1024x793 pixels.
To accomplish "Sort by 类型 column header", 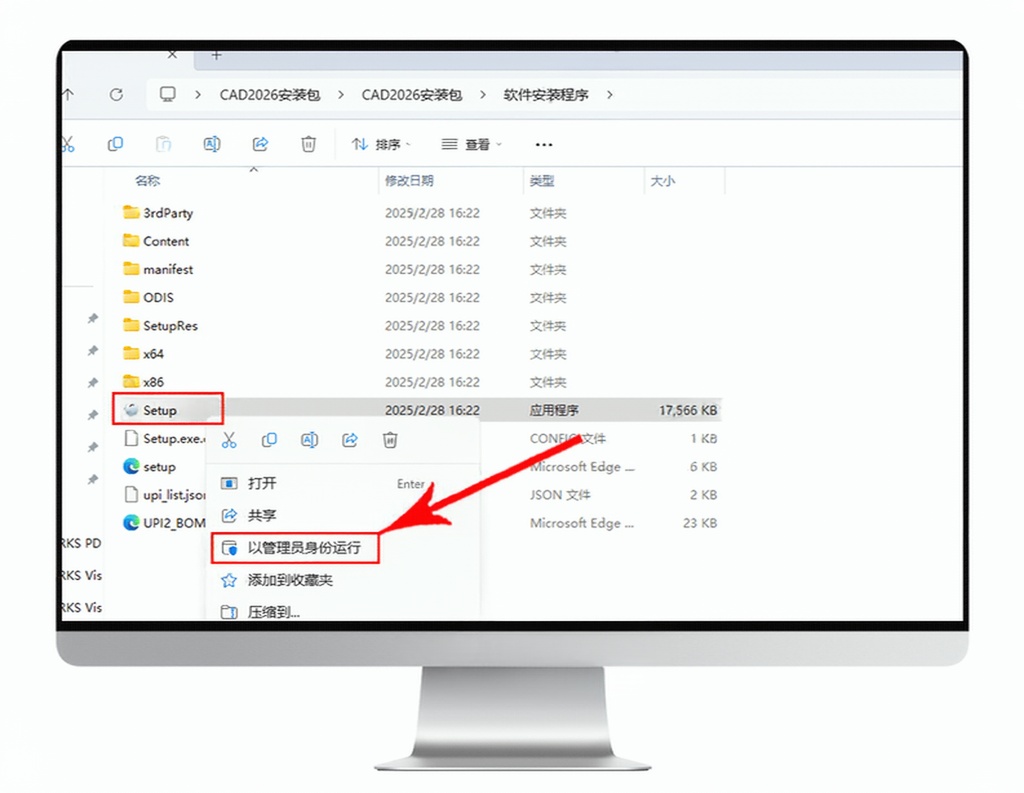I will click(x=542, y=181).
